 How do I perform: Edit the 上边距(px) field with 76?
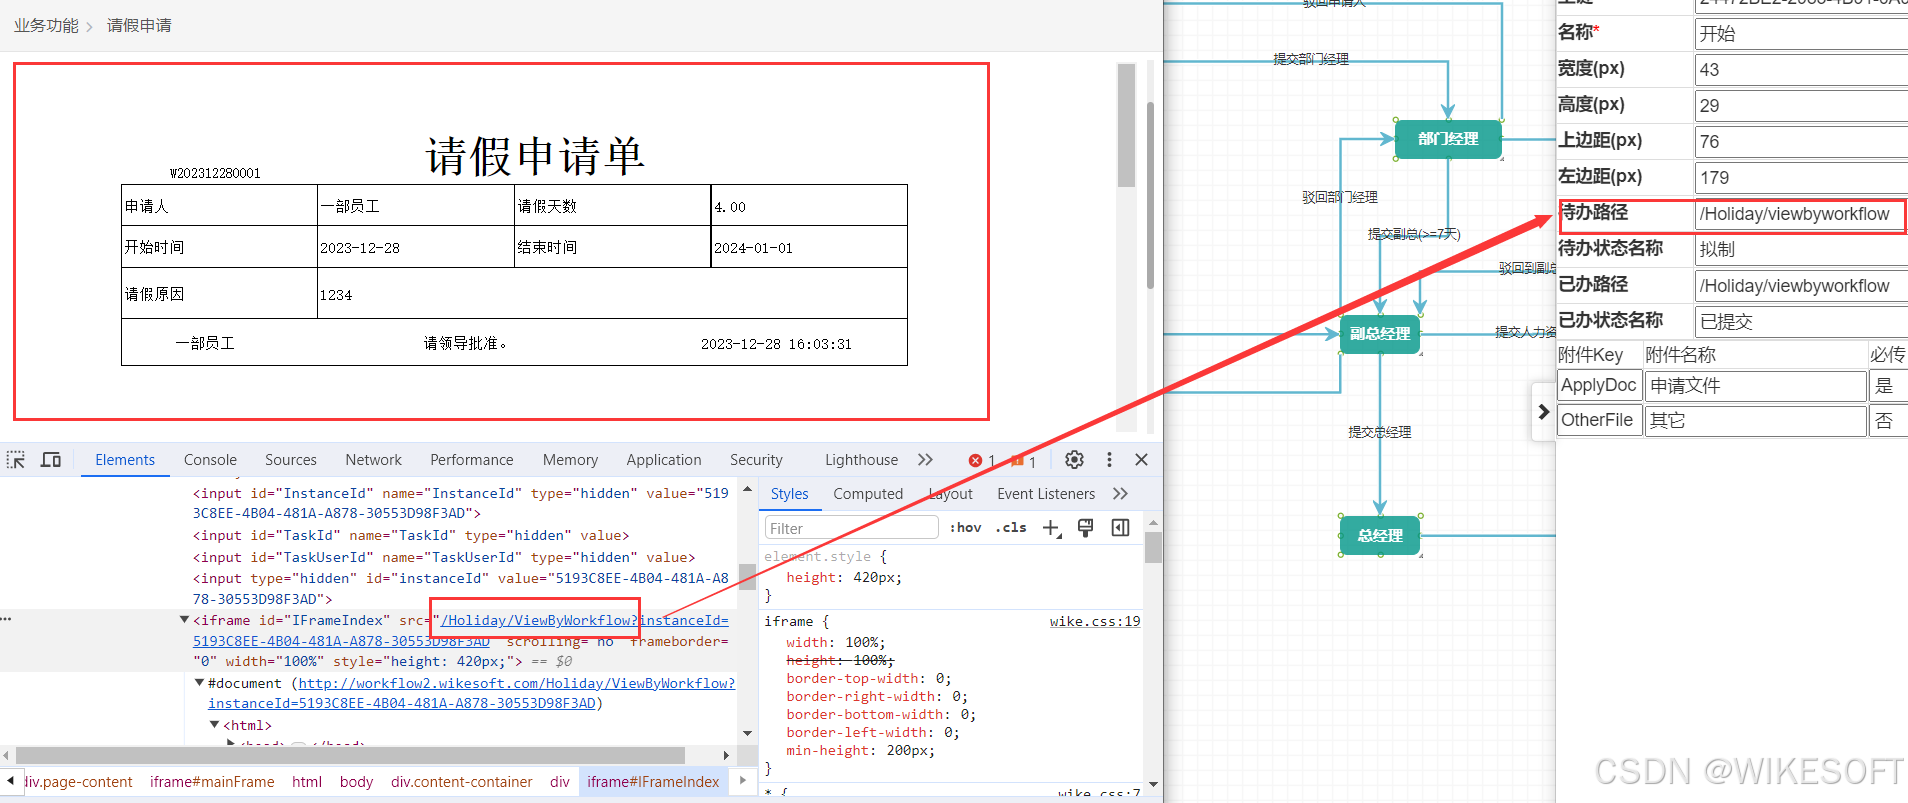(x=1801, y=142)
